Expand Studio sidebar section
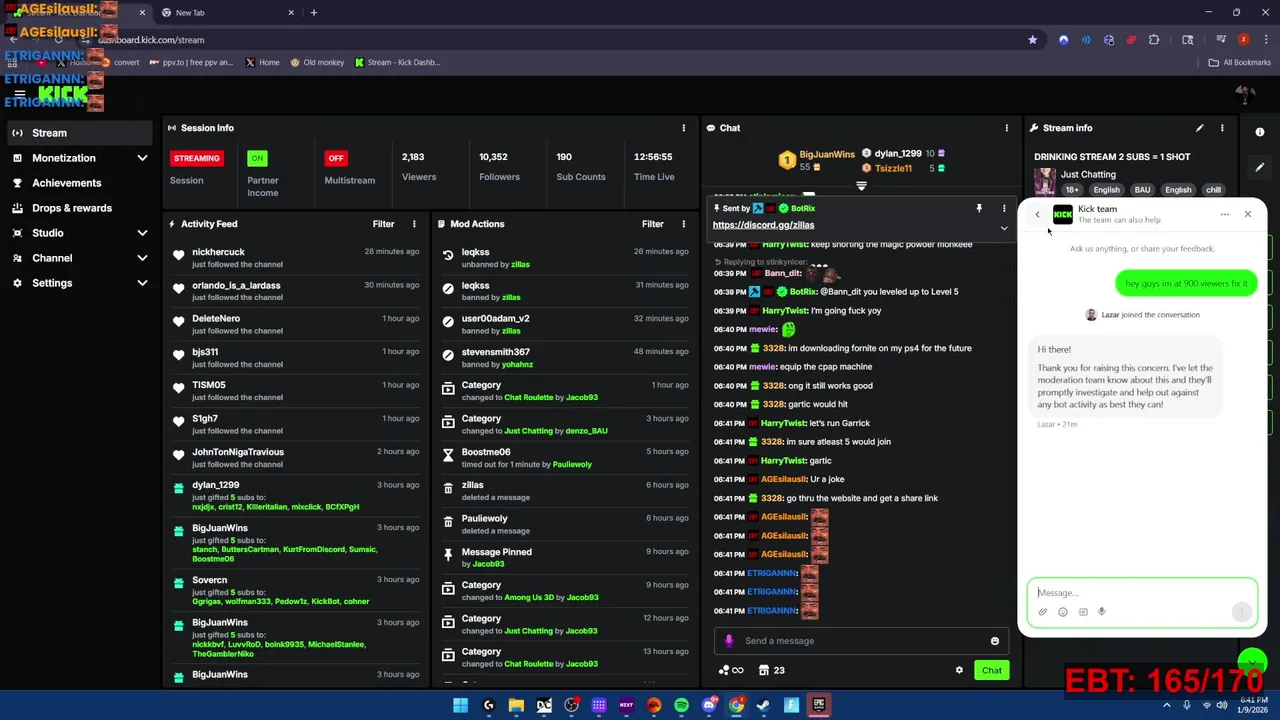The height and width of the screenshot is (720, 1280). pyautogui.click(x=142, y=233)
